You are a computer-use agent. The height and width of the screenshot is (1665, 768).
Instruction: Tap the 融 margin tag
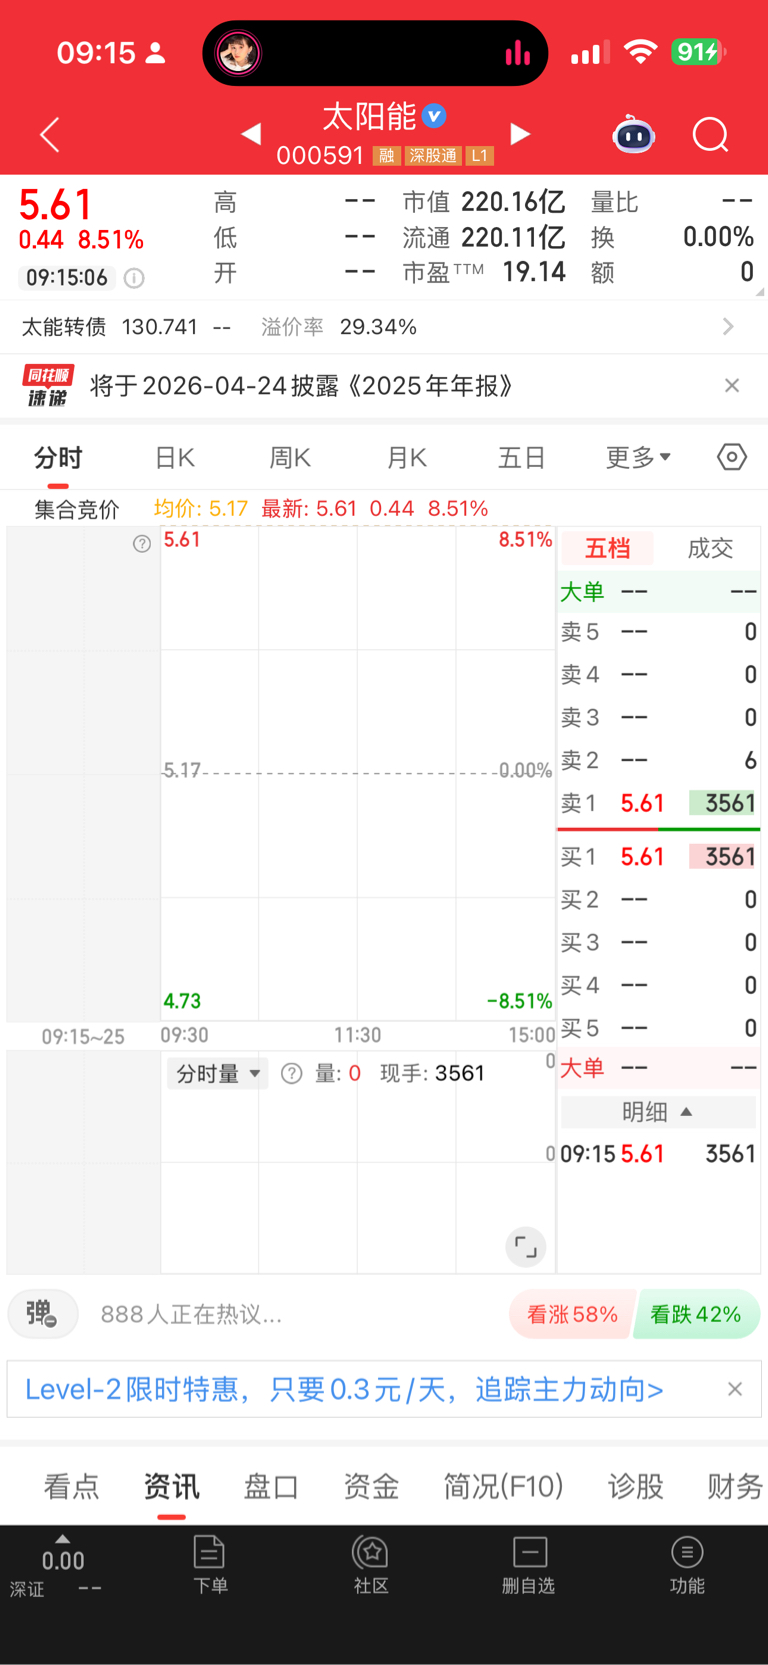click(386, 156)
